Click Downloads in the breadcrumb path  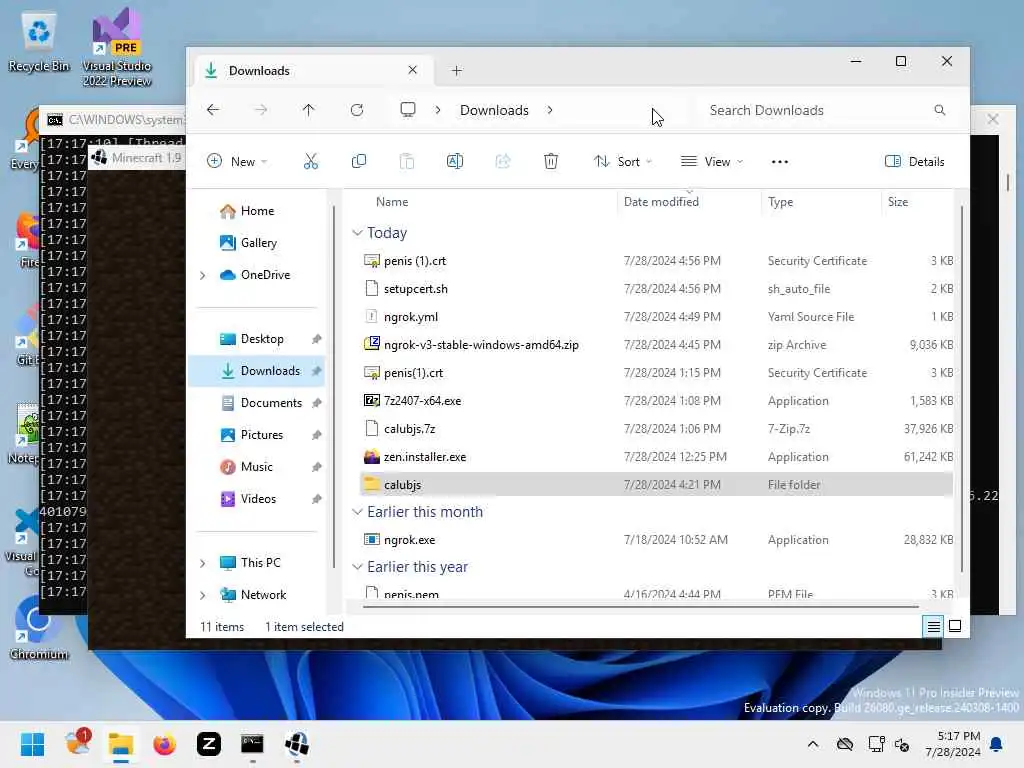point(494,110)
